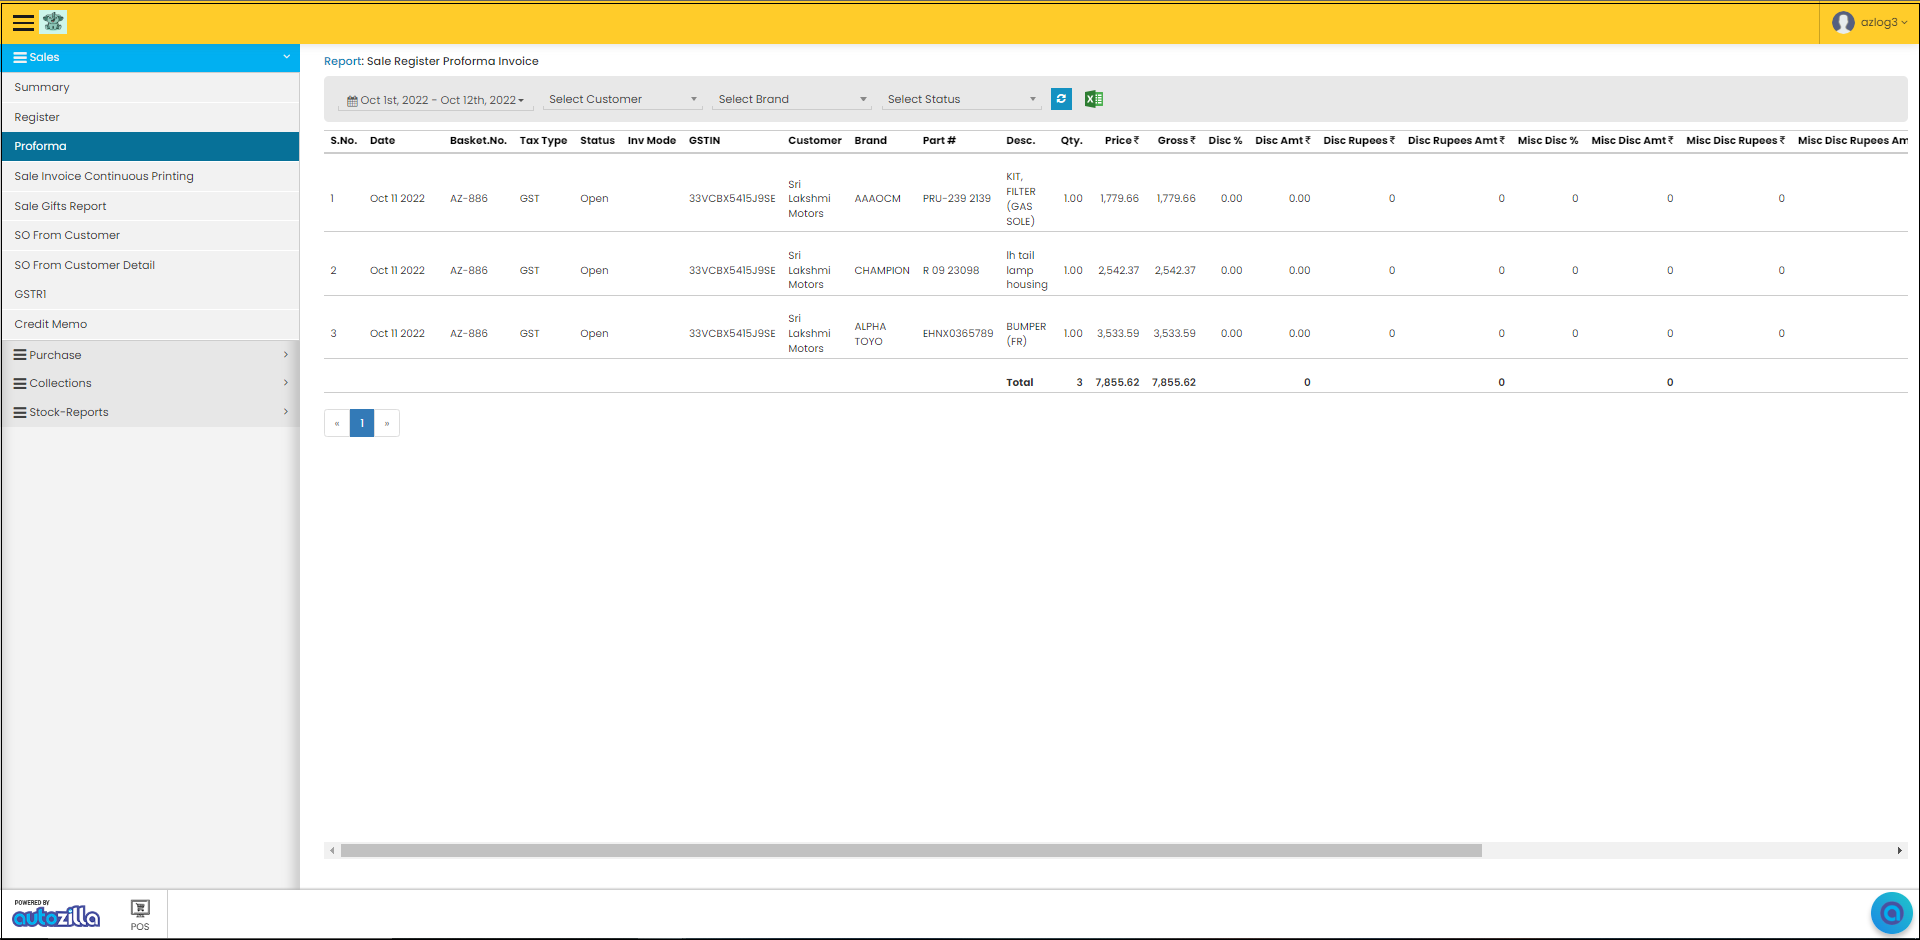Click price value 1,779.66 in Price column
This screenshot has width=1920, height=940.
(1119, 199)
